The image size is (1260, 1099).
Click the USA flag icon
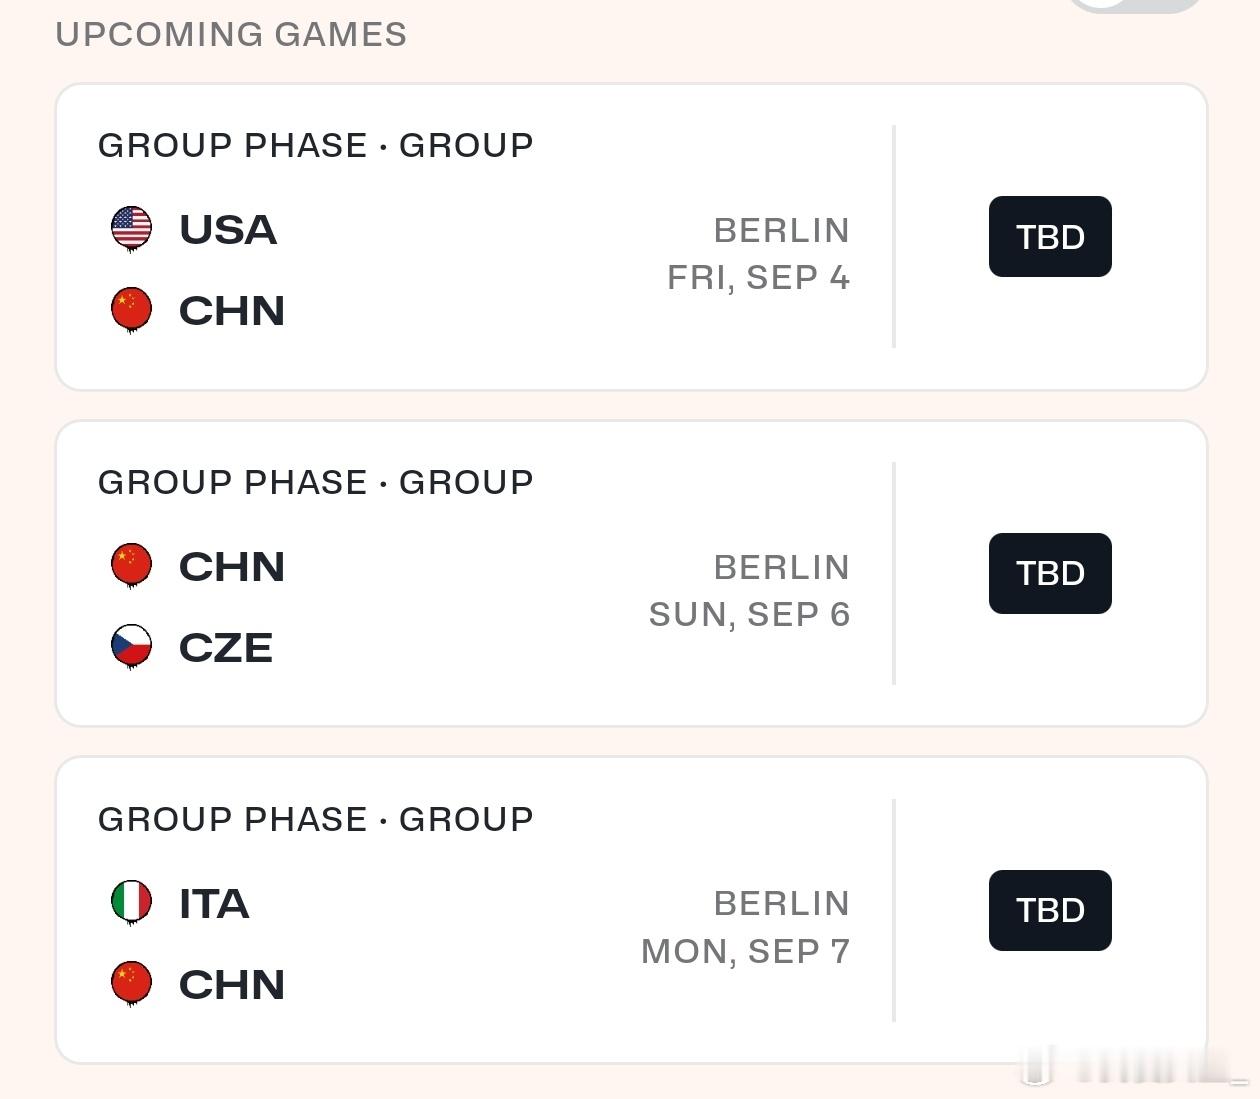131,228
